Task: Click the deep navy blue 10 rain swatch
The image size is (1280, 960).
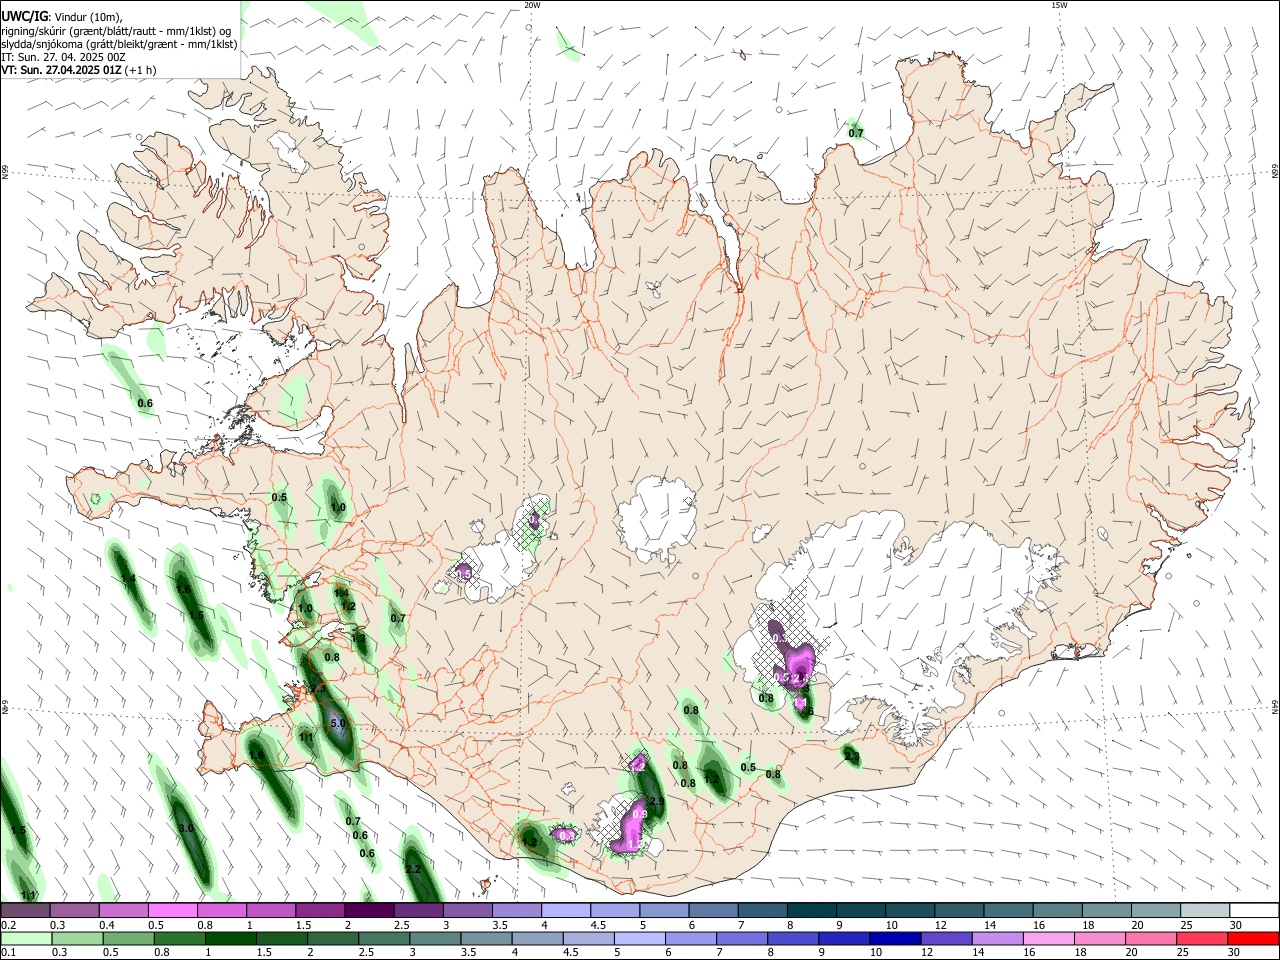Action: tap(894, 938)
